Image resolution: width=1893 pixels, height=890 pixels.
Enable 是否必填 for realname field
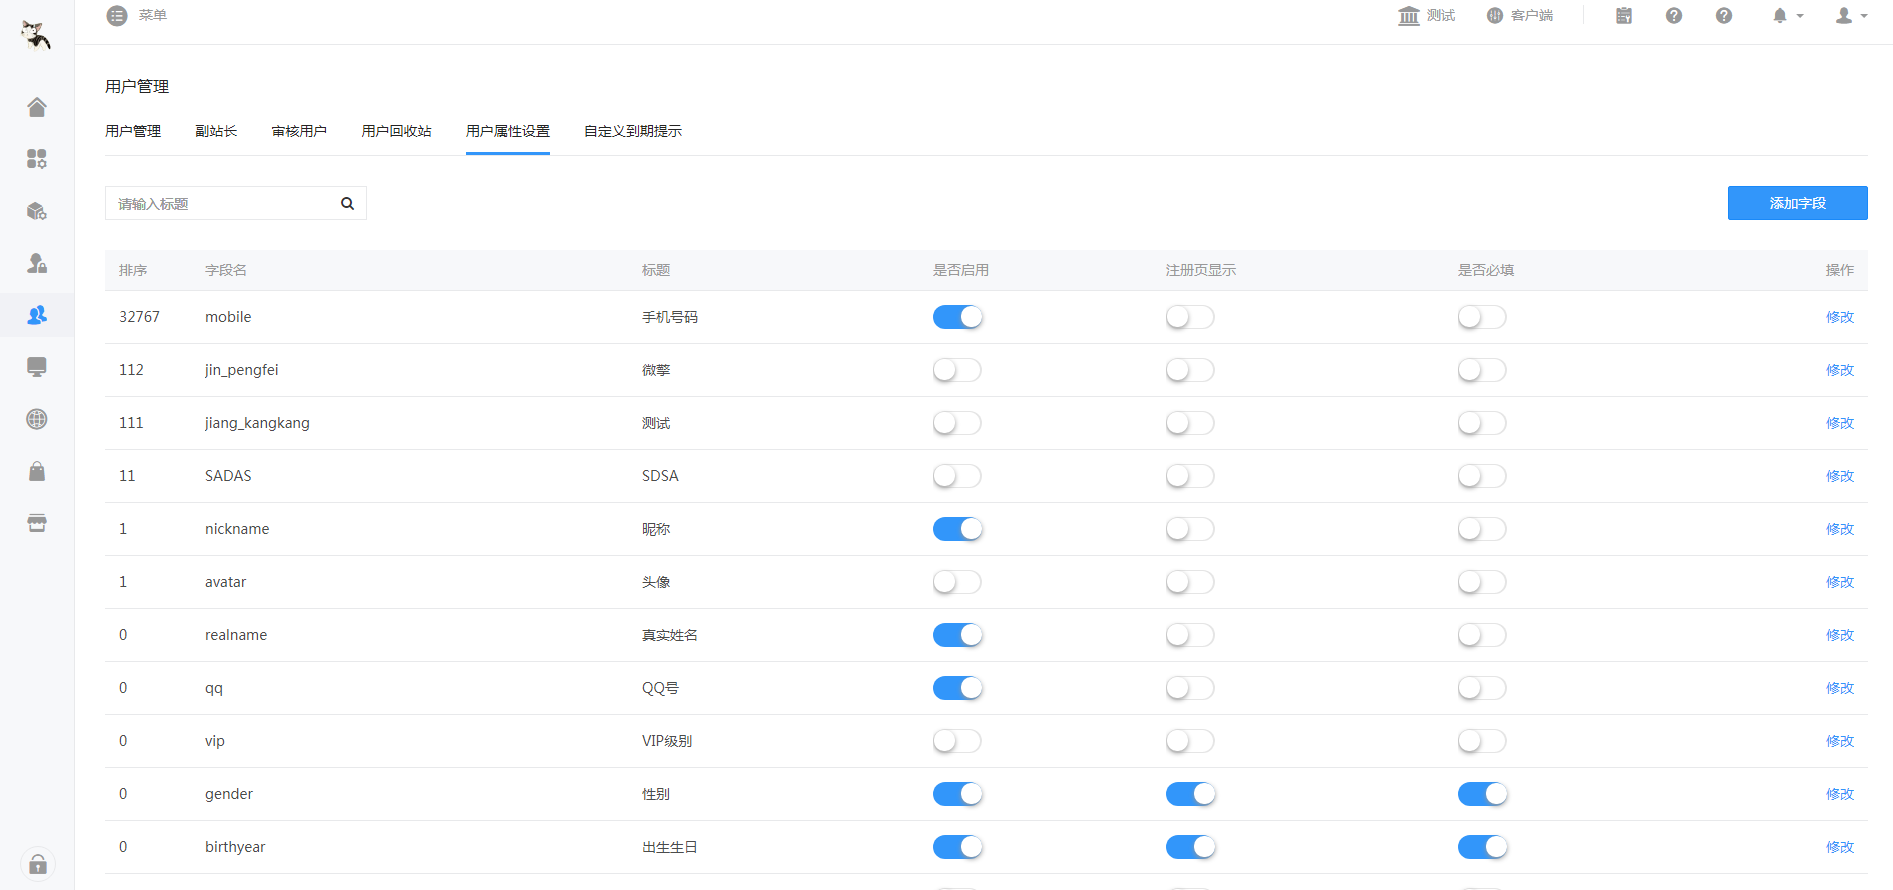point(1482,635)
